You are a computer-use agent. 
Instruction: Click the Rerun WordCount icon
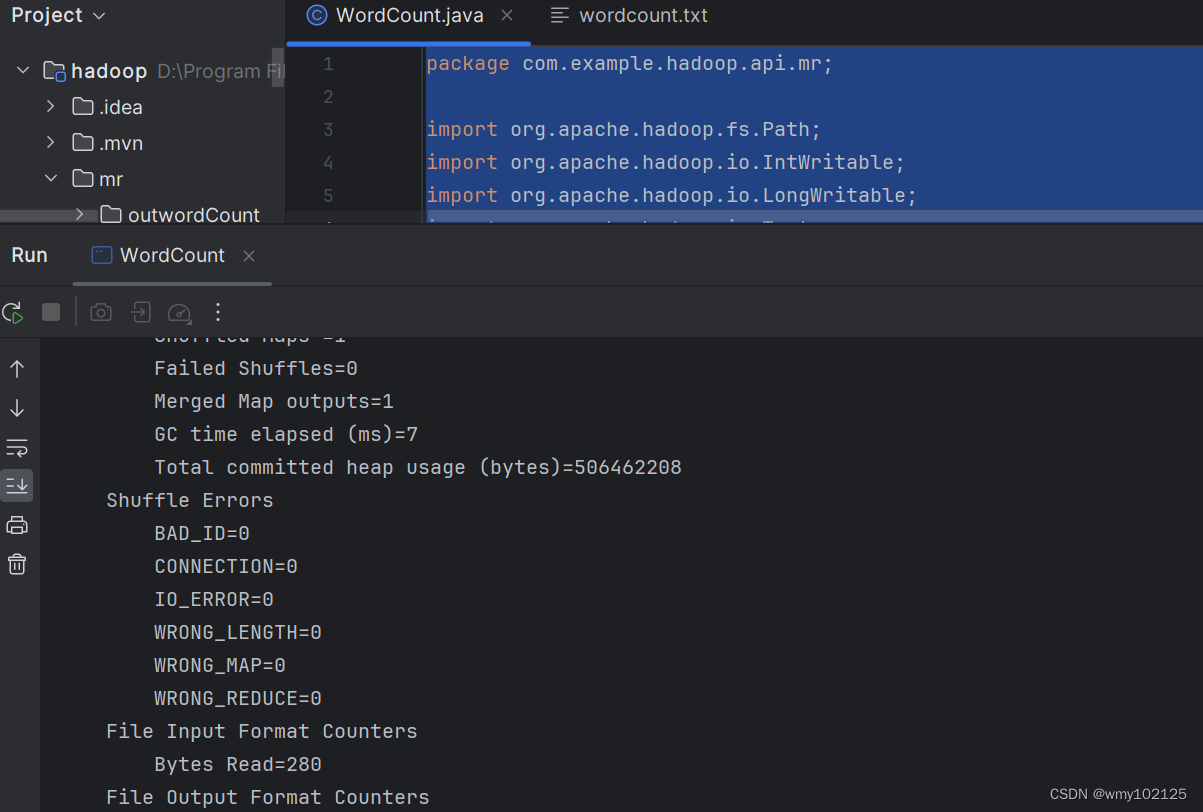pos(13,312)
